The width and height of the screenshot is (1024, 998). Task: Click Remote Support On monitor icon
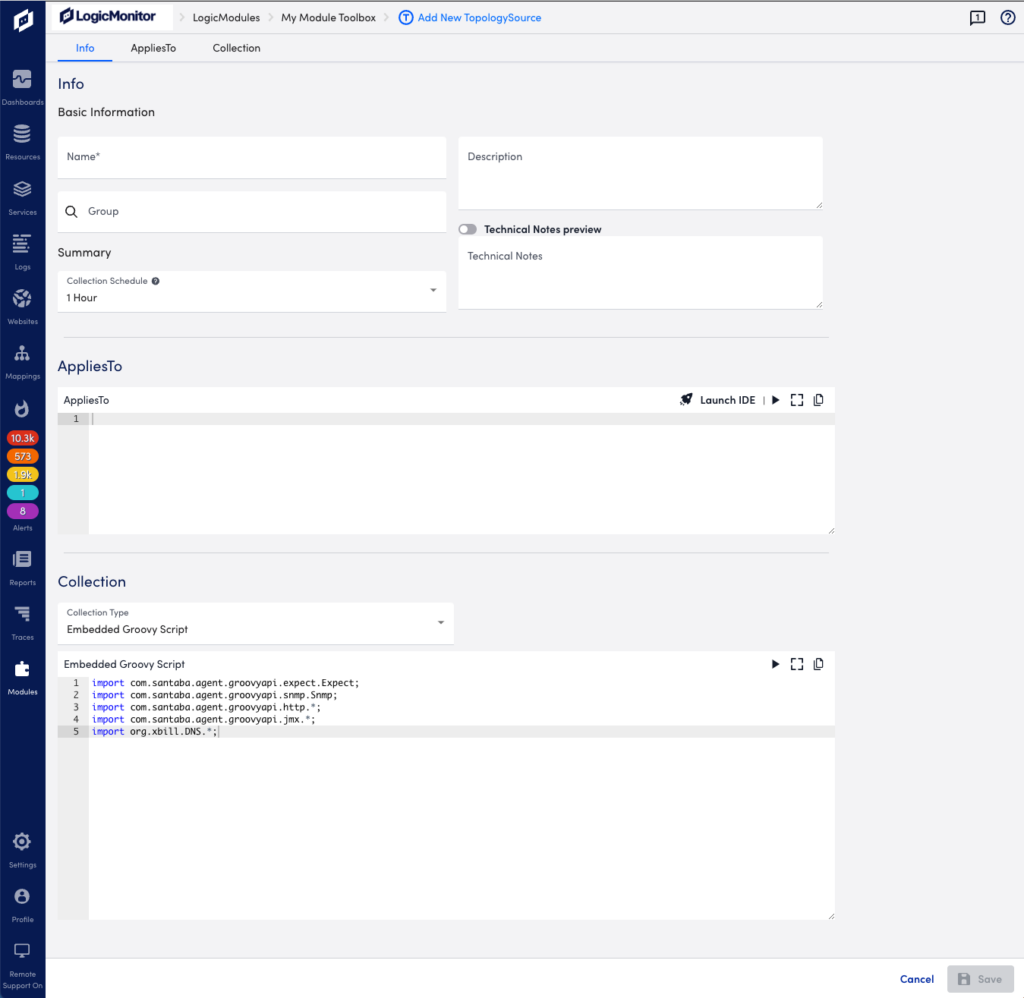coord(22,951)
